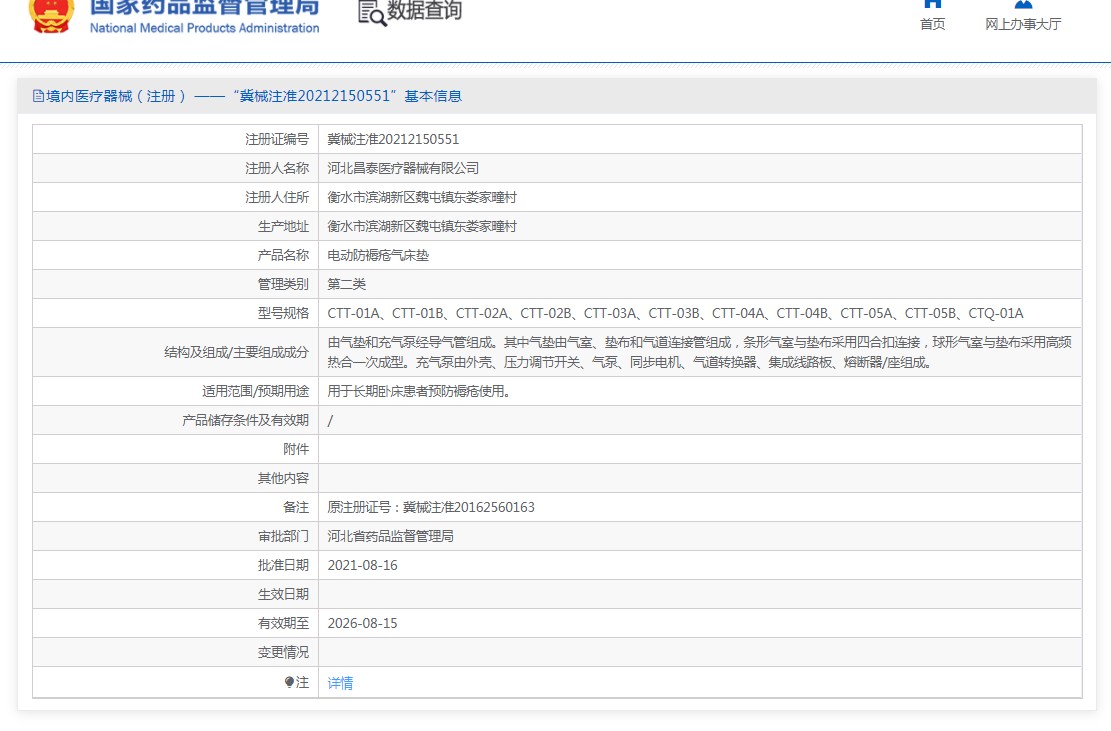Click the 适用范围/预期用途 label
Image resolution: width=1111 pixels, height=731 pixels.
tap(256, 391)
